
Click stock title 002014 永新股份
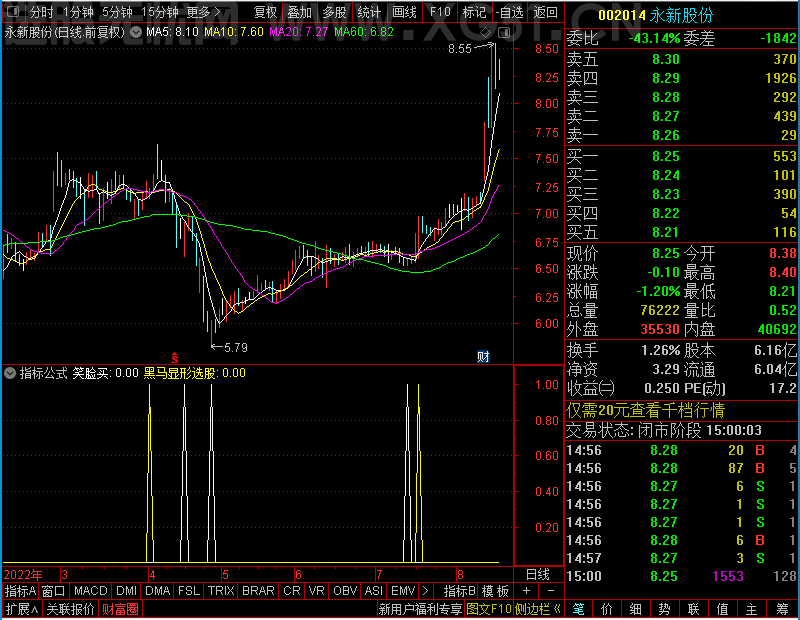[x=656, y=15]
